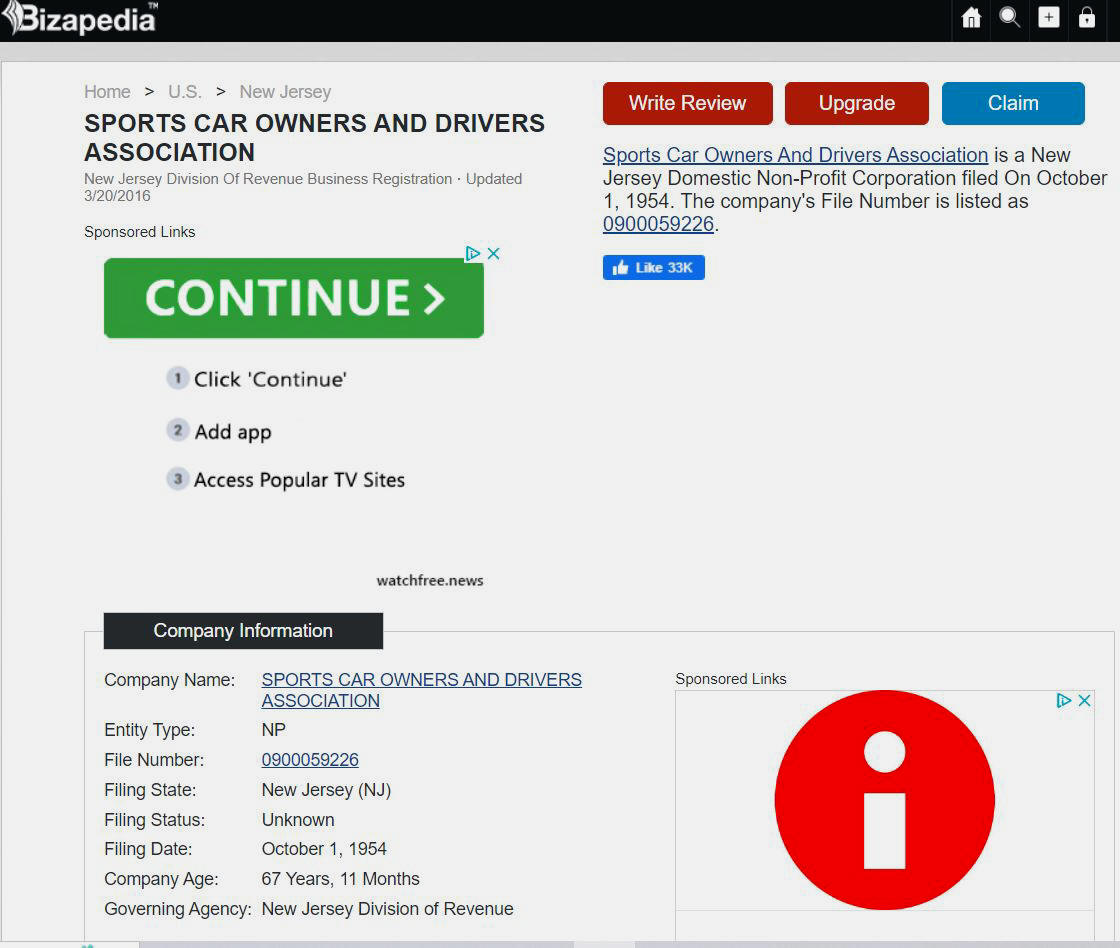
Task: Close the Continue ad with X
Action: [x=493, y=254]
